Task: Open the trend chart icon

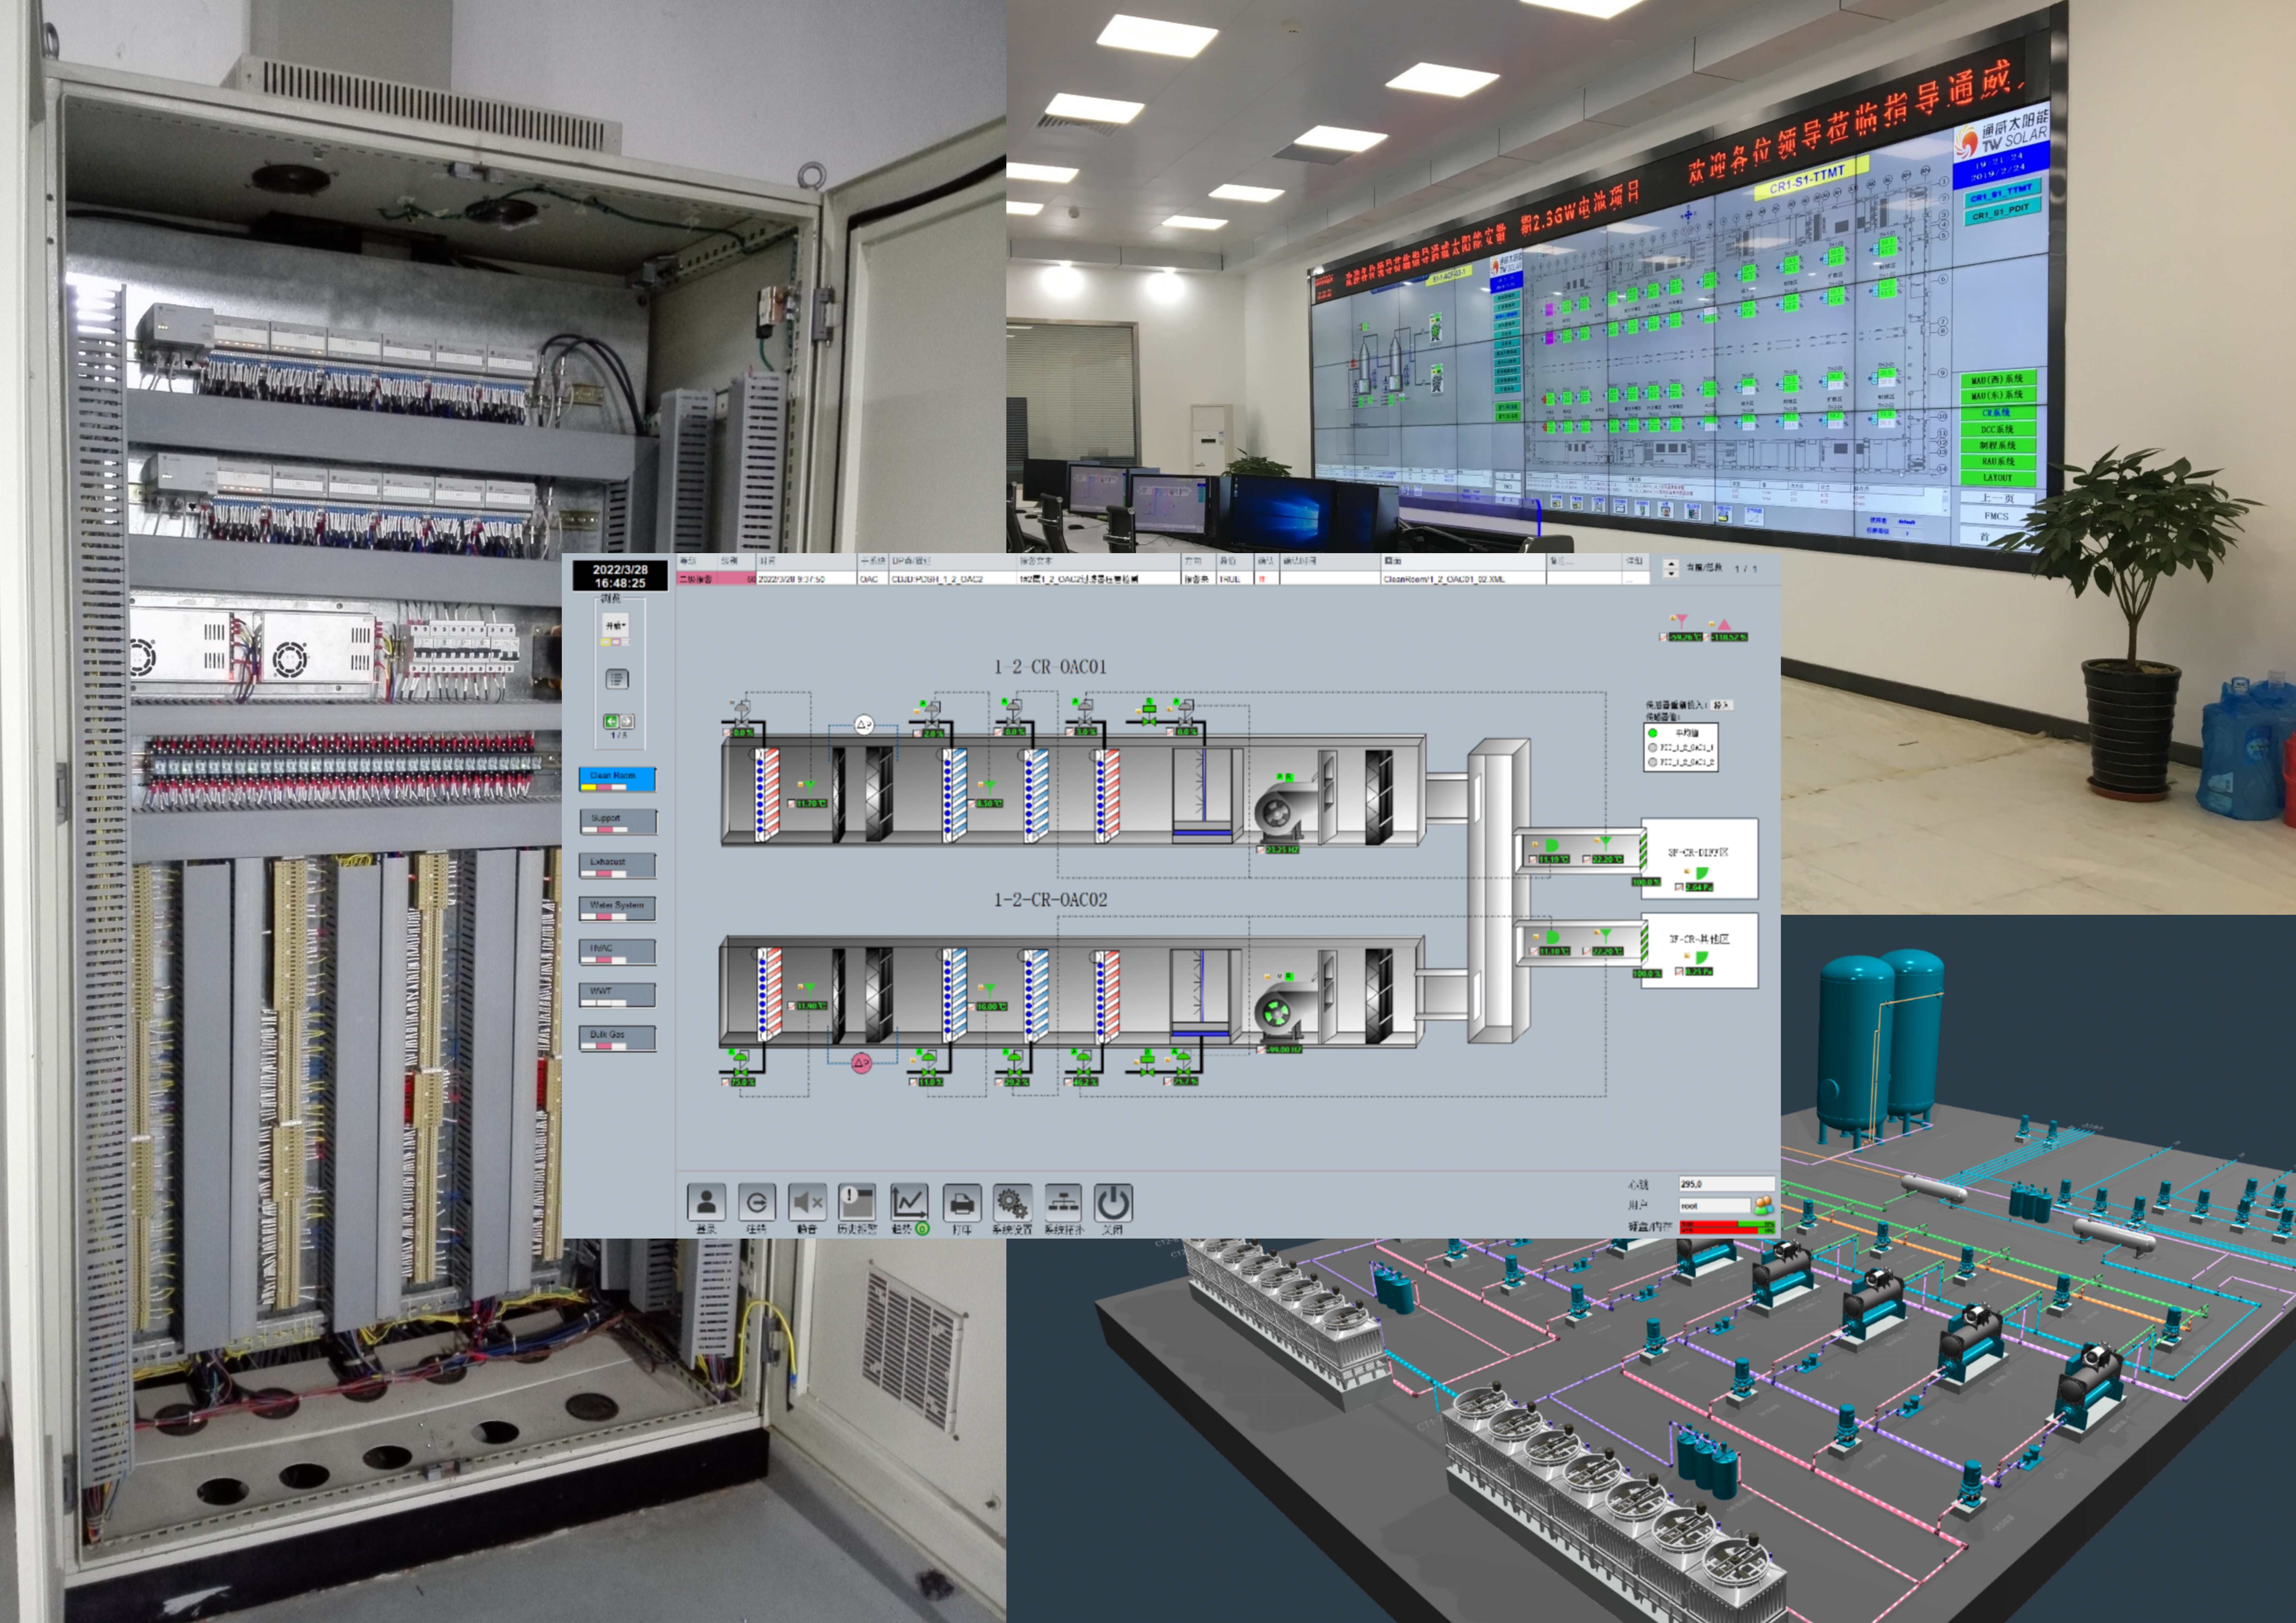Action: tap(909, 1202)
